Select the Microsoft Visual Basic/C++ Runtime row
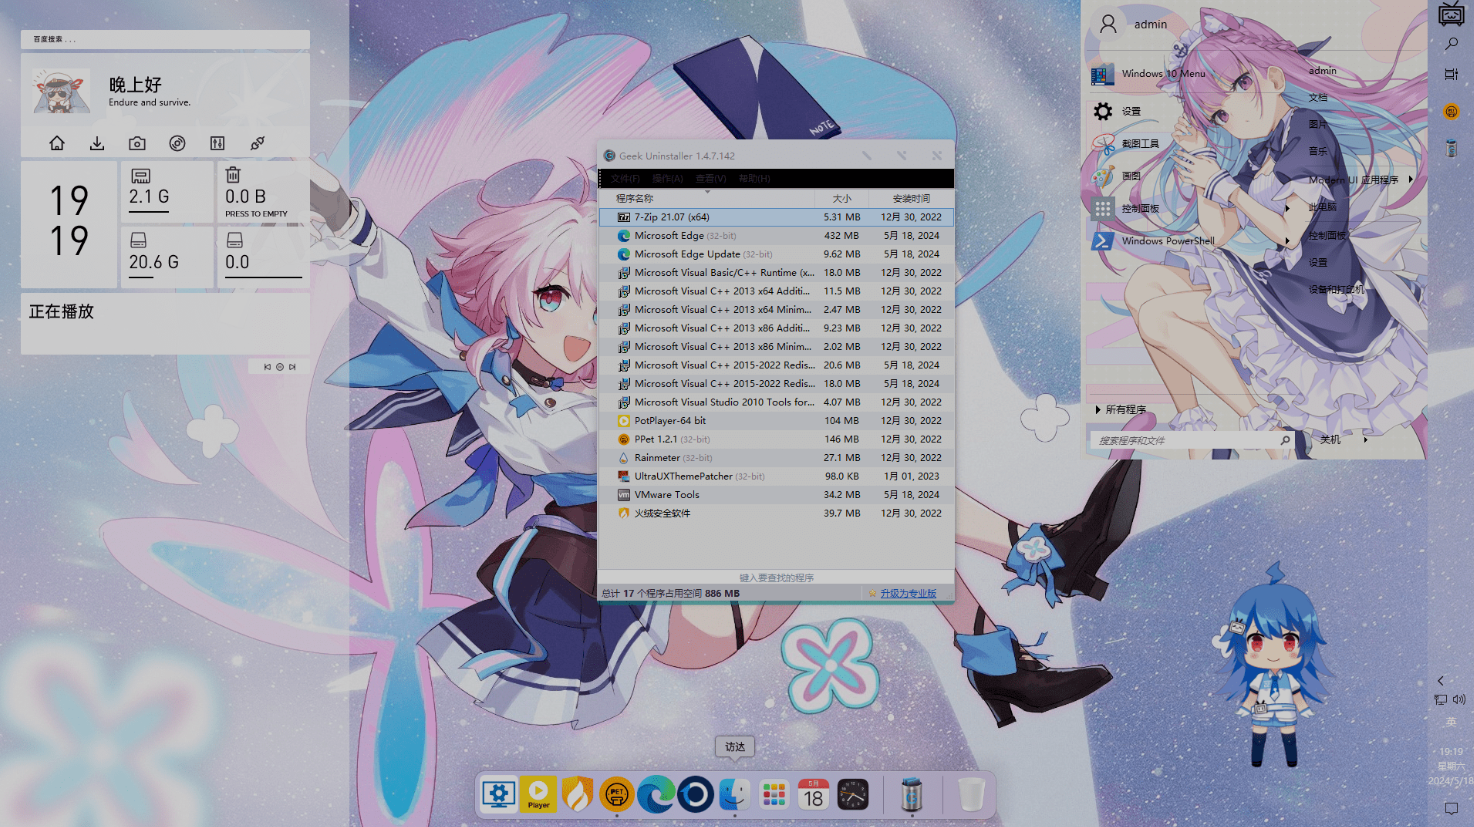The image size is (1474, 827). (x=776, y=273)
